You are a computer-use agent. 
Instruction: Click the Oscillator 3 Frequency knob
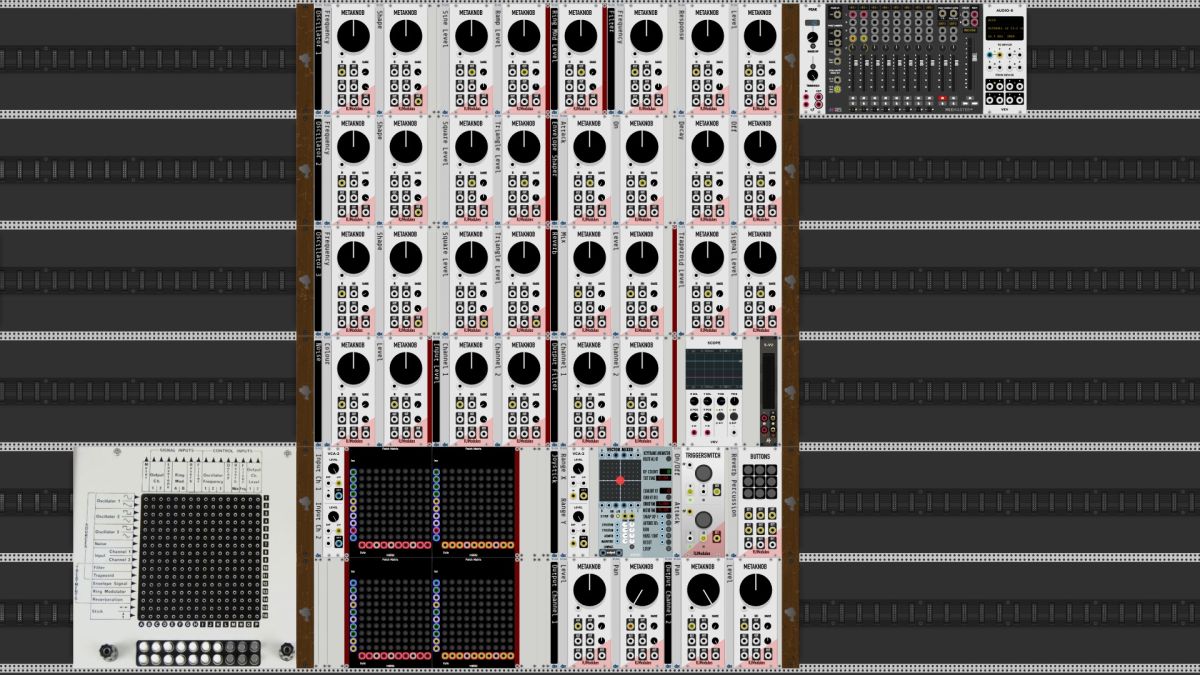352,258
